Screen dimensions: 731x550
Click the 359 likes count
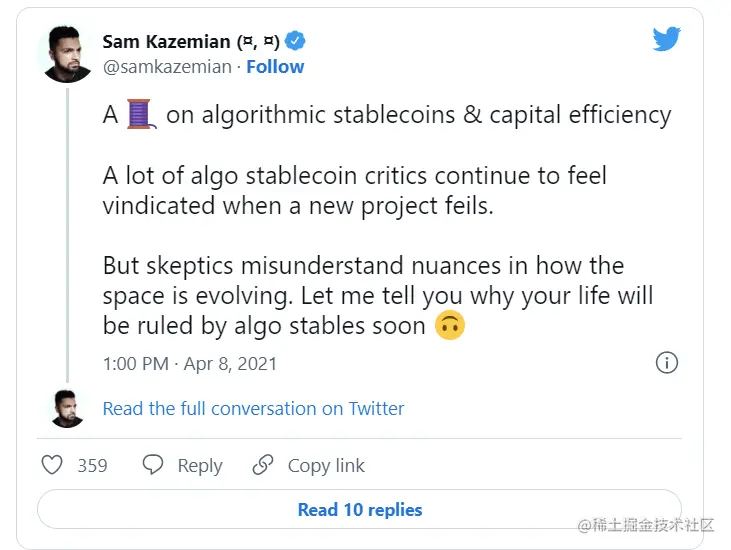click(92, 466)
